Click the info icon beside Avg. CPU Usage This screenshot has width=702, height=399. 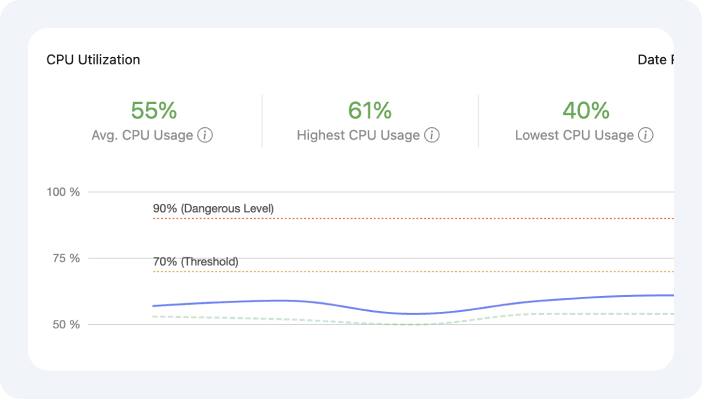[x=205, y=135]
